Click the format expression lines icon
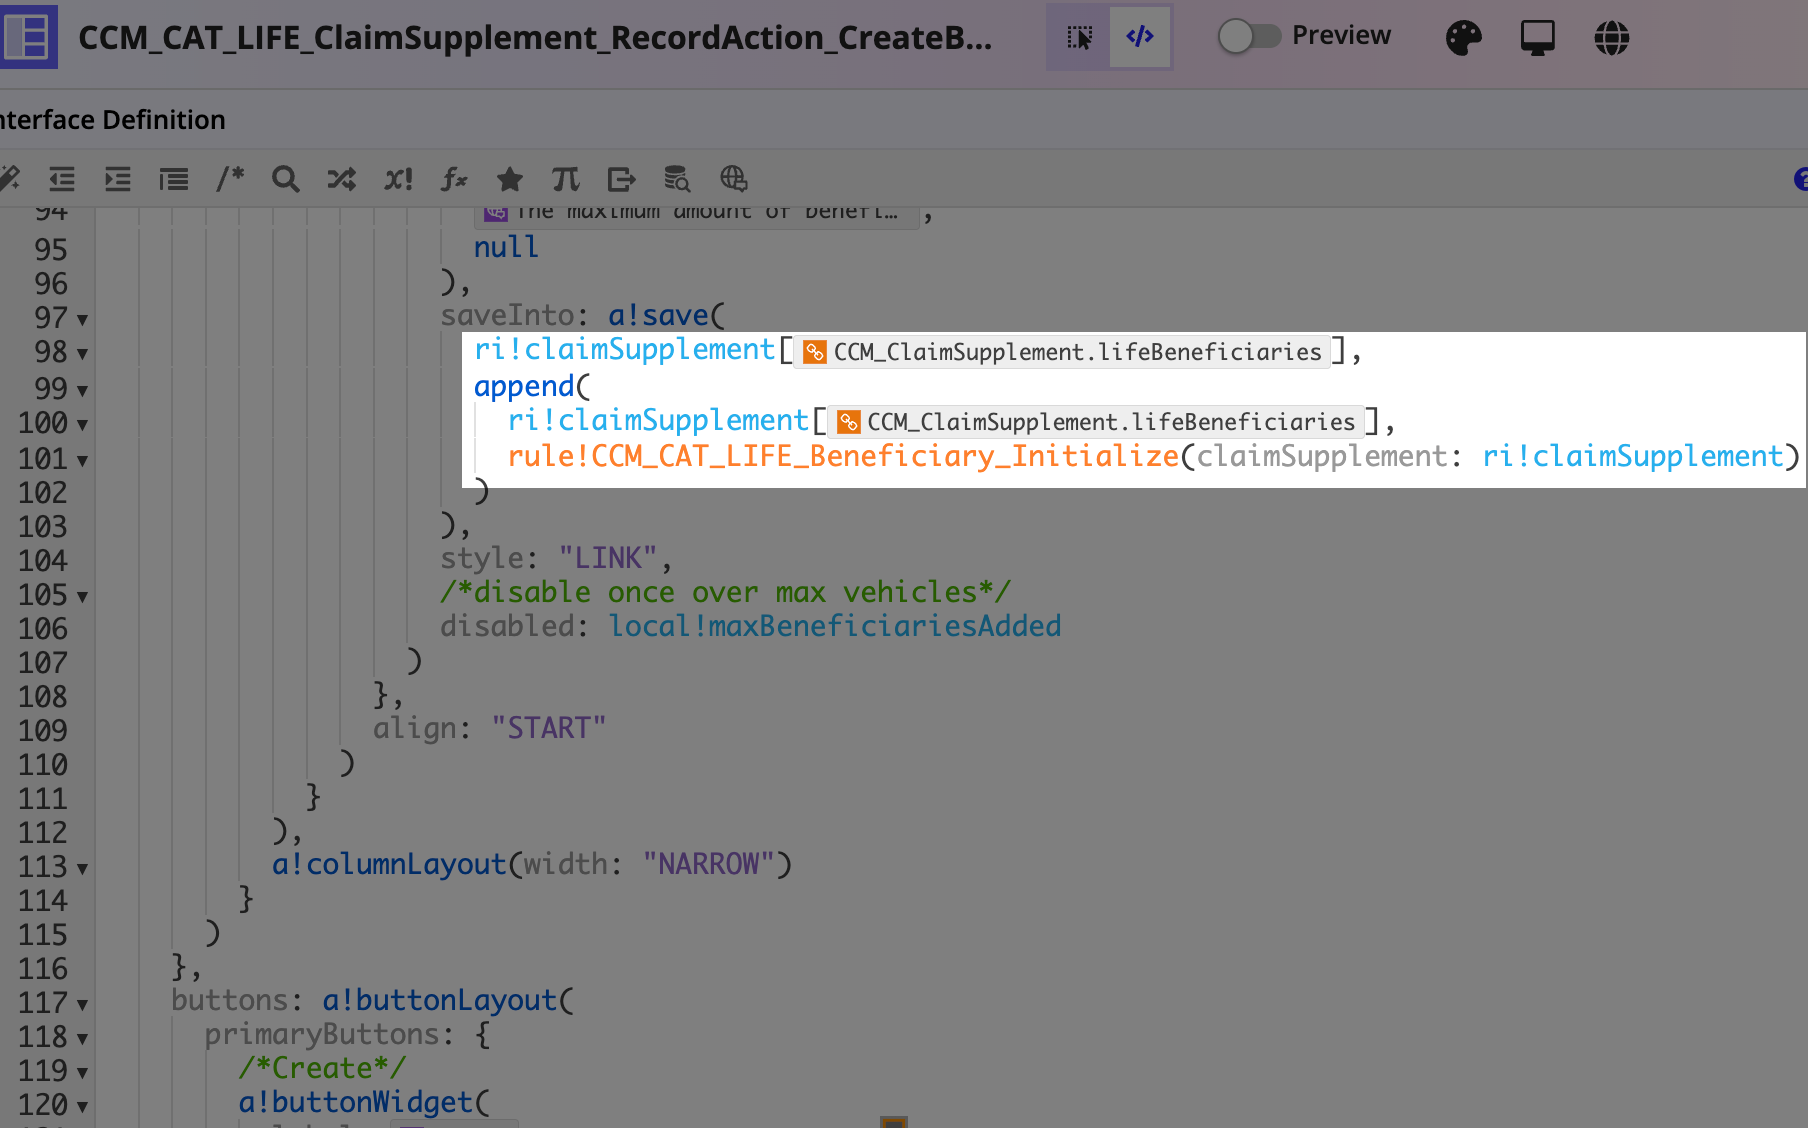The width and height of the screenshot is (1808, 1128). (x=174, y=179)
